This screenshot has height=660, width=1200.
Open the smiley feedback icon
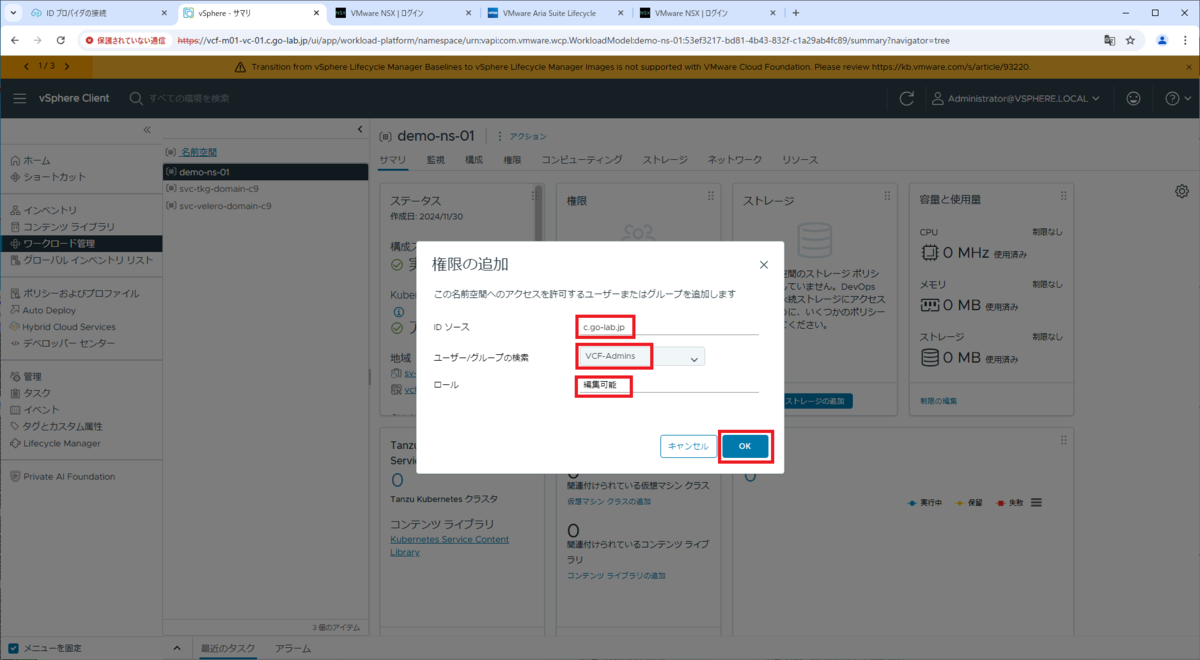[1133, 98]
